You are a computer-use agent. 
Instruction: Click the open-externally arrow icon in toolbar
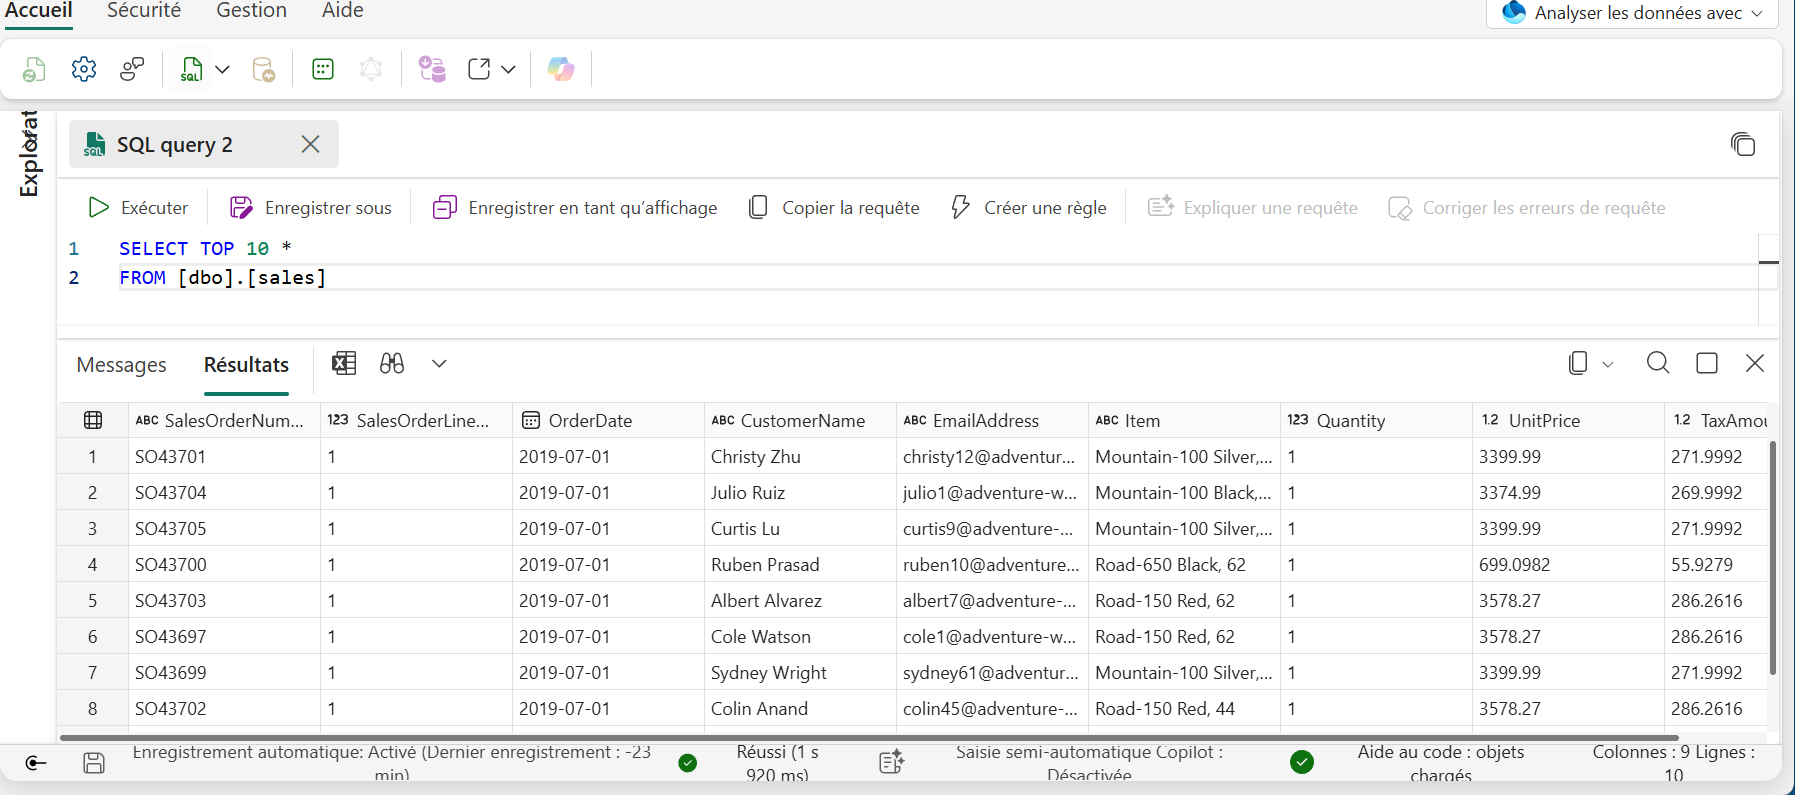pos(479,69)
